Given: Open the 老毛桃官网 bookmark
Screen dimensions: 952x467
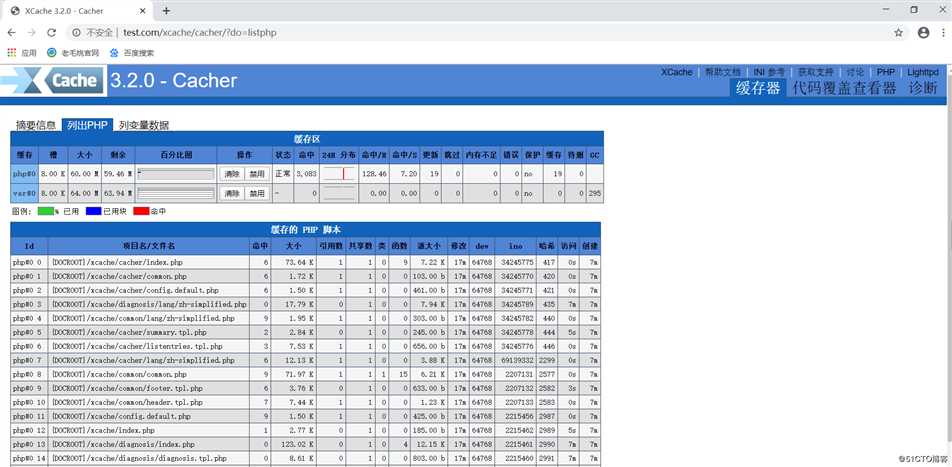Looking at the screenshot, I should coord(73,53).
